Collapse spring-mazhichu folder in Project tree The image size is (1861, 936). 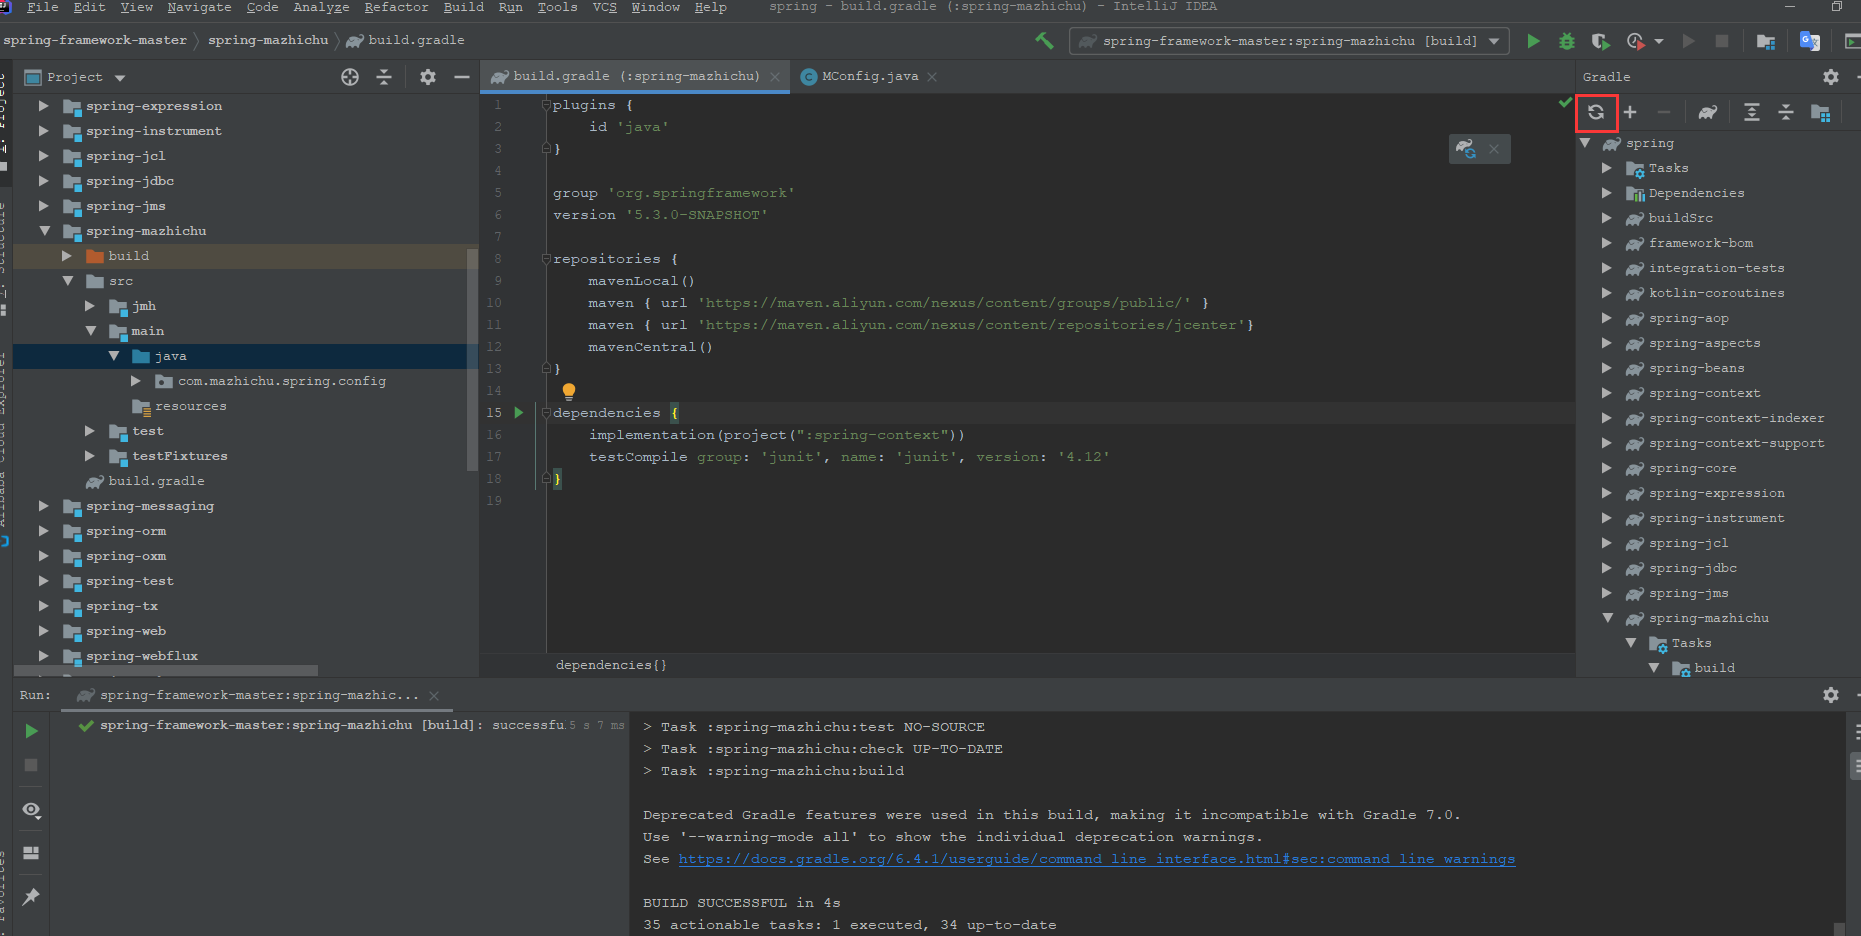pos(44,230)
